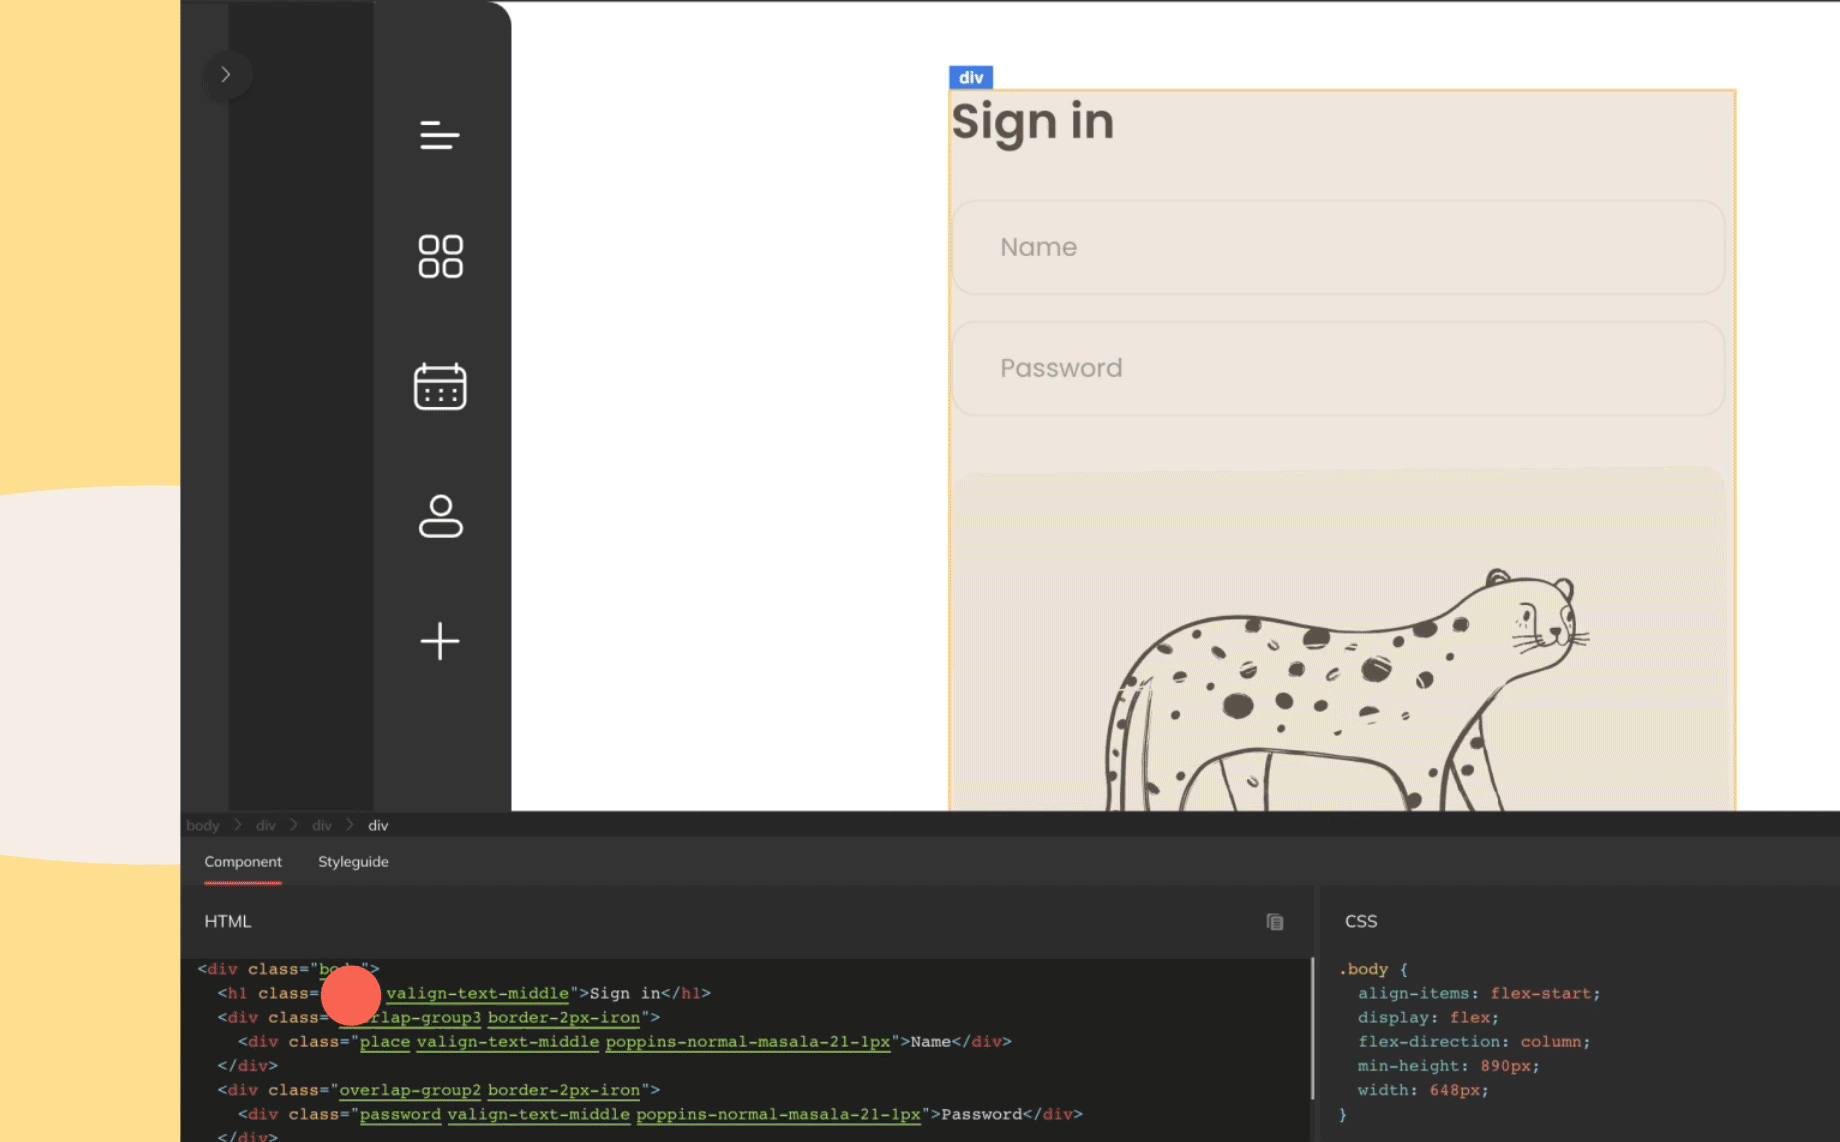Image resolution: width=1840 pixels, height=1142 pixels.
Task: Click the Sign in heading on canvas
Action: pos(1032,122)
